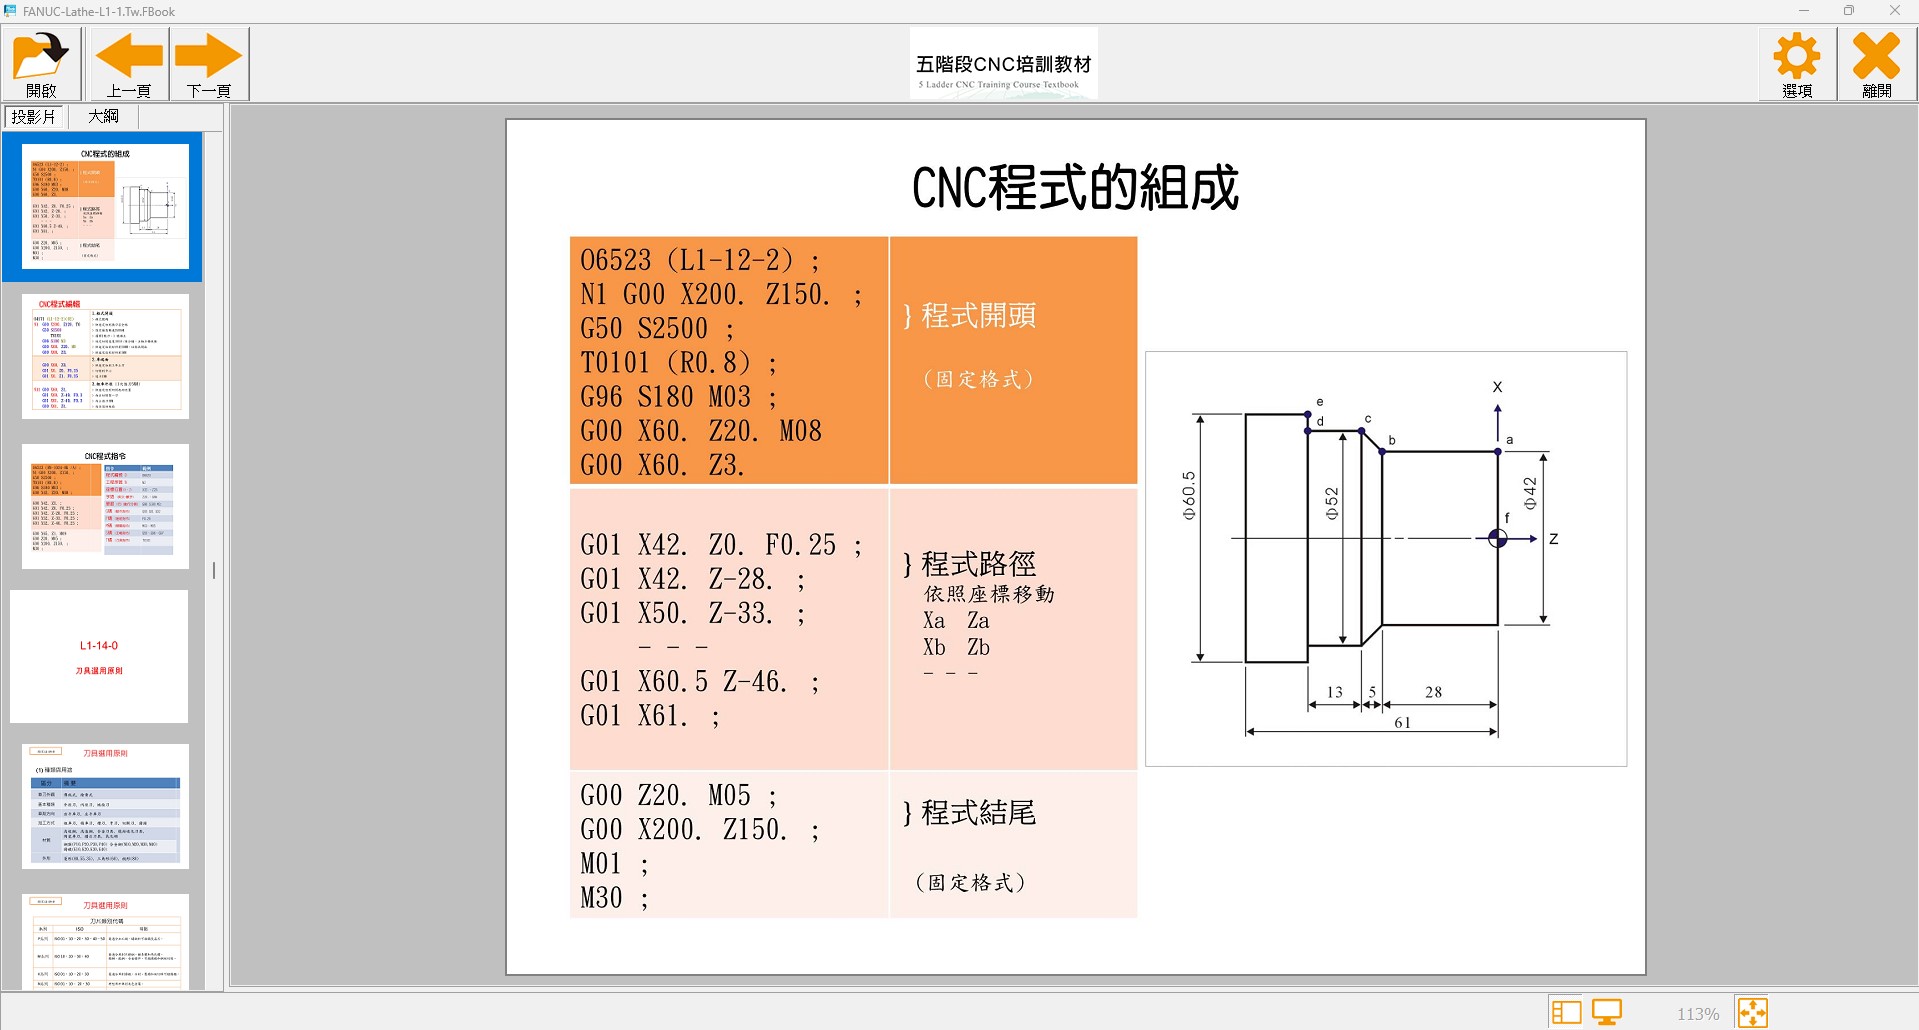Switch to the 大綱 tab
The height and width of the screenshot is (1030, 1919).
pyautogui.click(x=103, y=116)
